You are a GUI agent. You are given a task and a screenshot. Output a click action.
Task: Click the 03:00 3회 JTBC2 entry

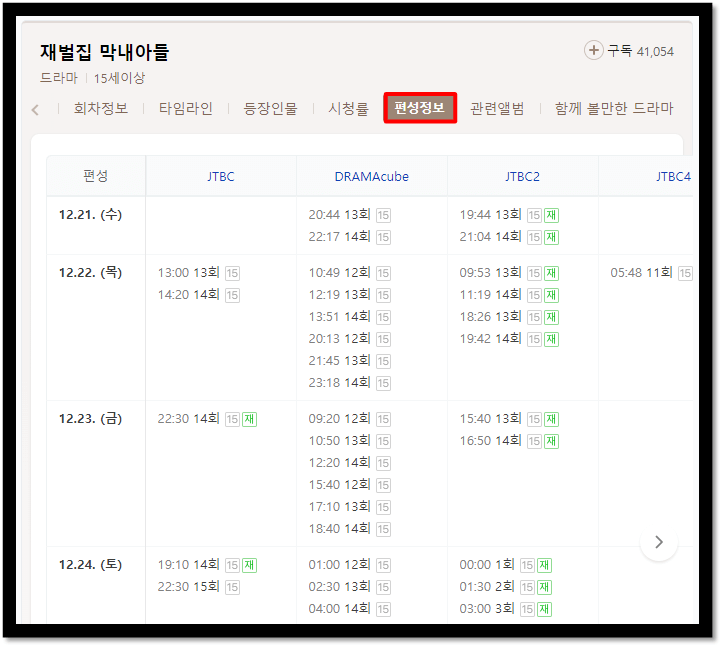point(506,610)
